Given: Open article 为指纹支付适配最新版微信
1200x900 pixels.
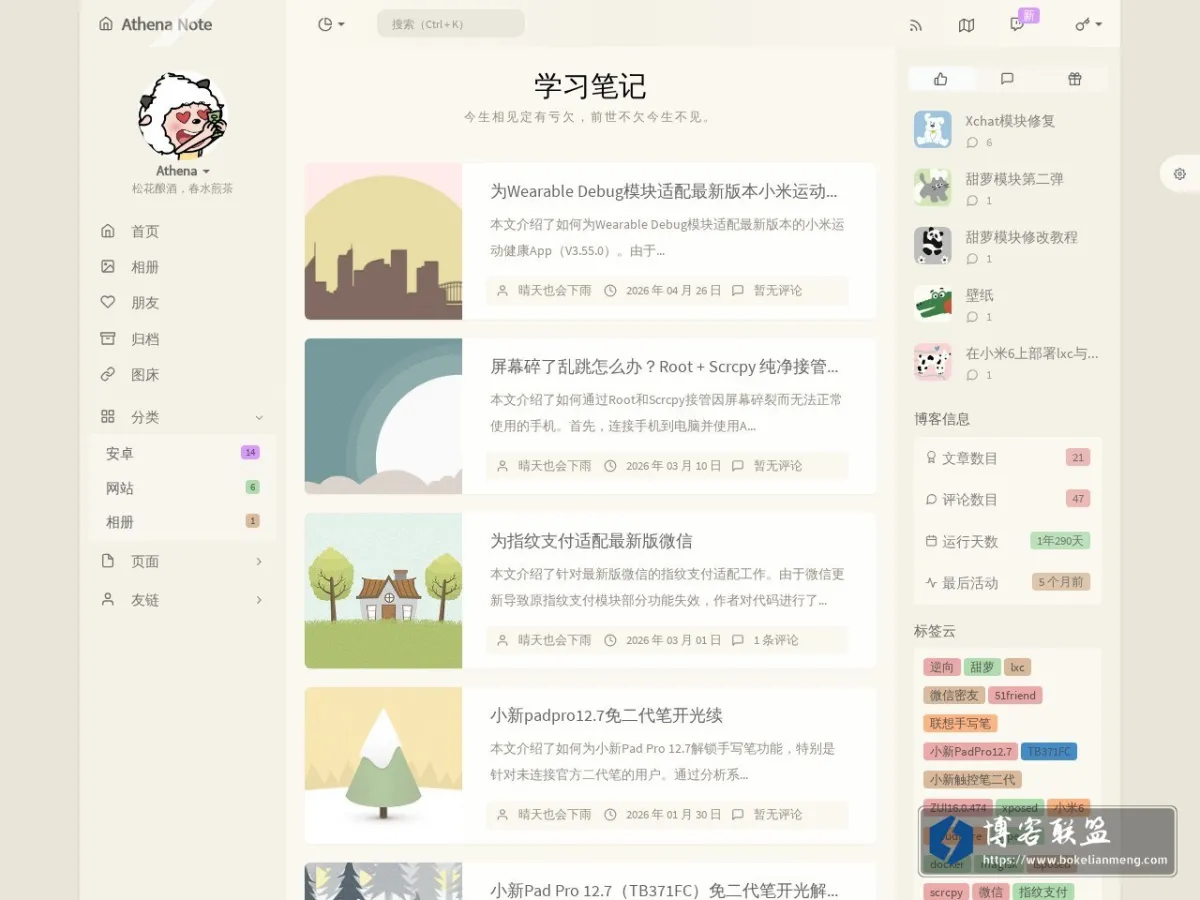Looking at the screenshot, I should 591,541.
